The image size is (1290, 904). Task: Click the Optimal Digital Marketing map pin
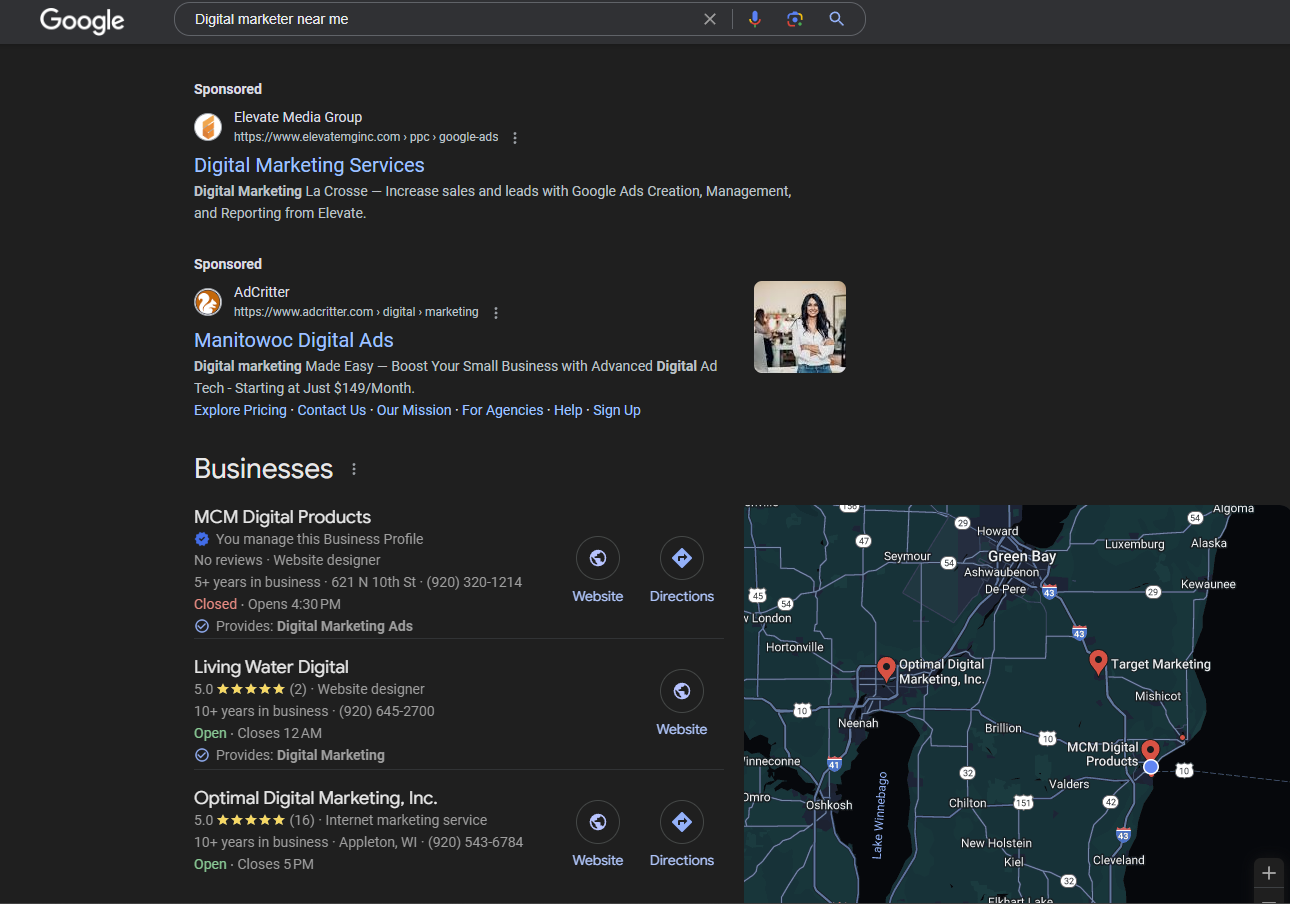tap(886, 669)
